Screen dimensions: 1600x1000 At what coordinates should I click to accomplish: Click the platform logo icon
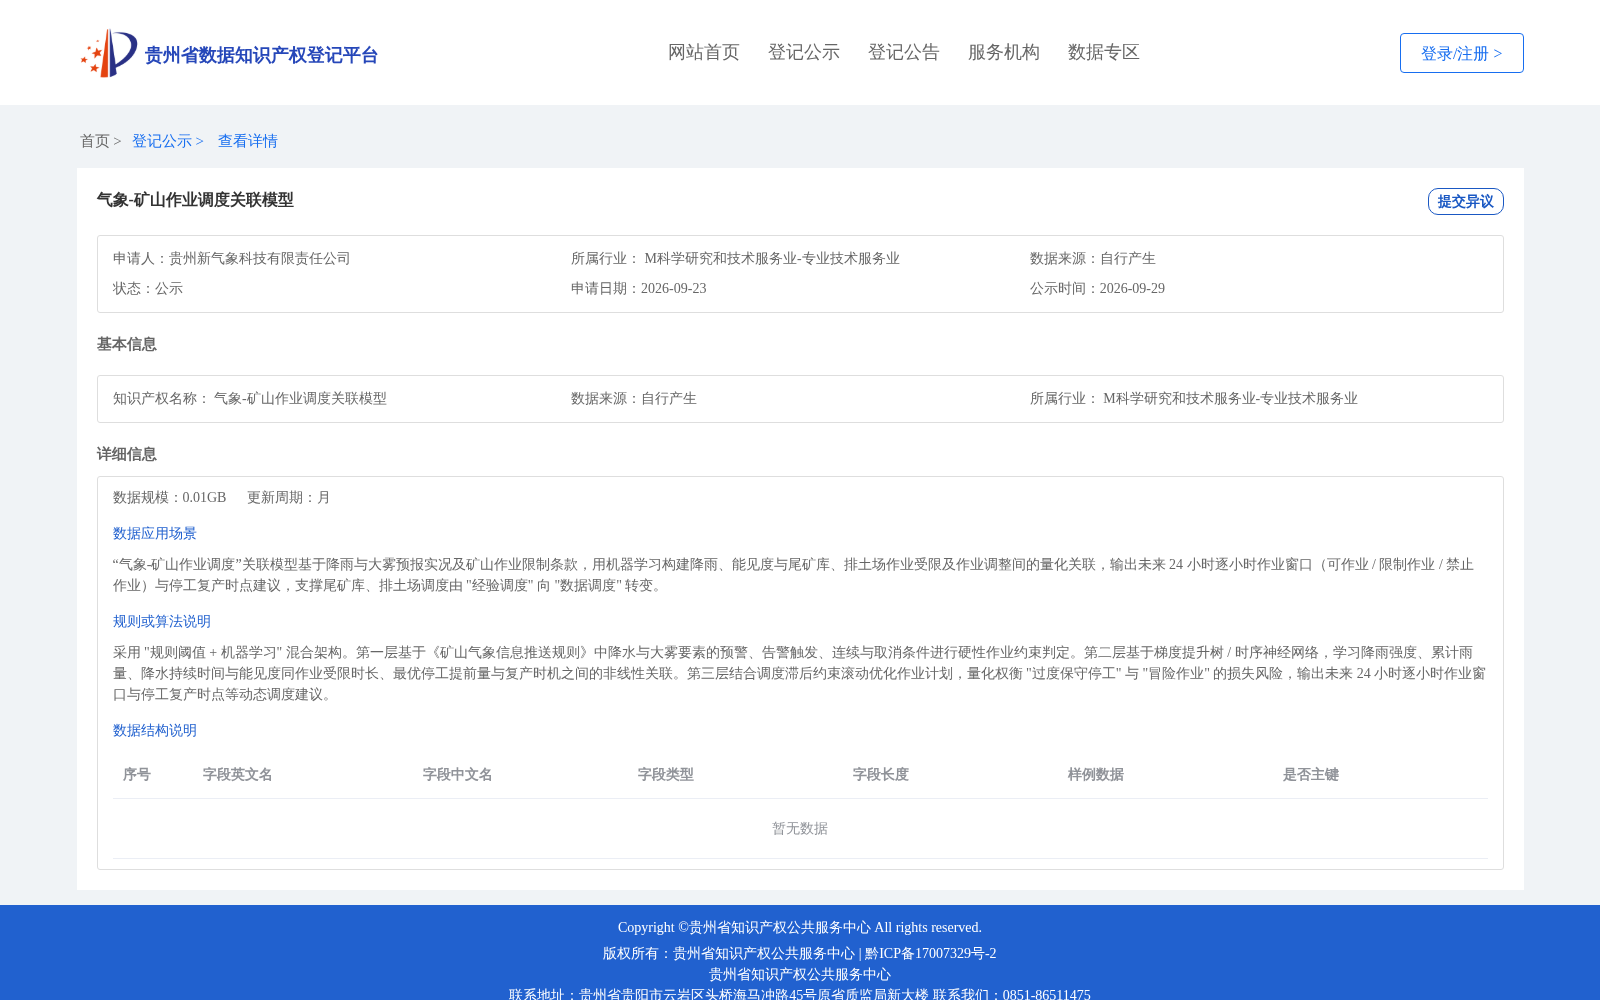[x=109, y=53]
